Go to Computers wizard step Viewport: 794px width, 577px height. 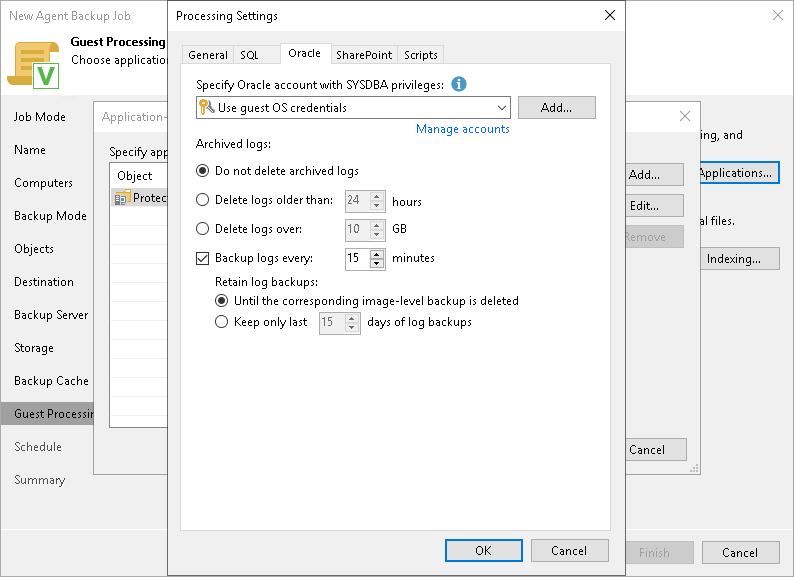pos(44,183)
